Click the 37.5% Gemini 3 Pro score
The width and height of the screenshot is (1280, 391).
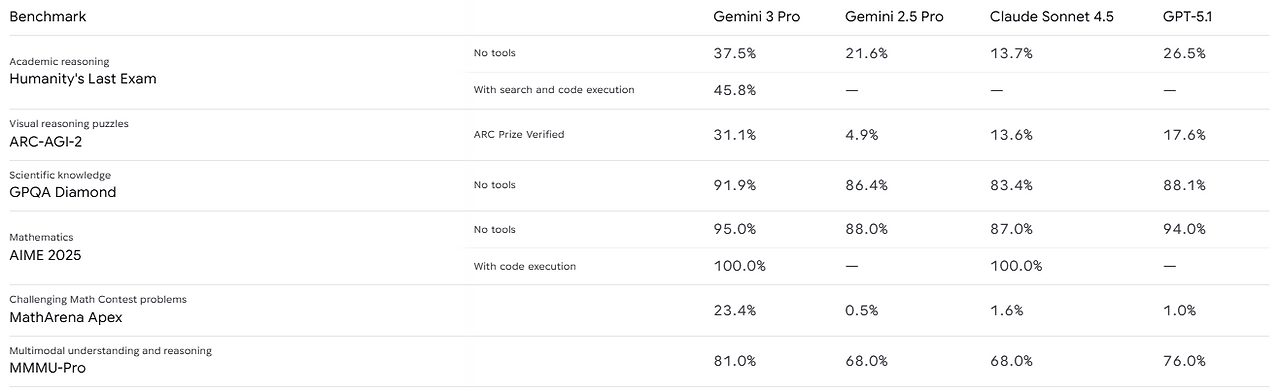(x=734, y=54)
